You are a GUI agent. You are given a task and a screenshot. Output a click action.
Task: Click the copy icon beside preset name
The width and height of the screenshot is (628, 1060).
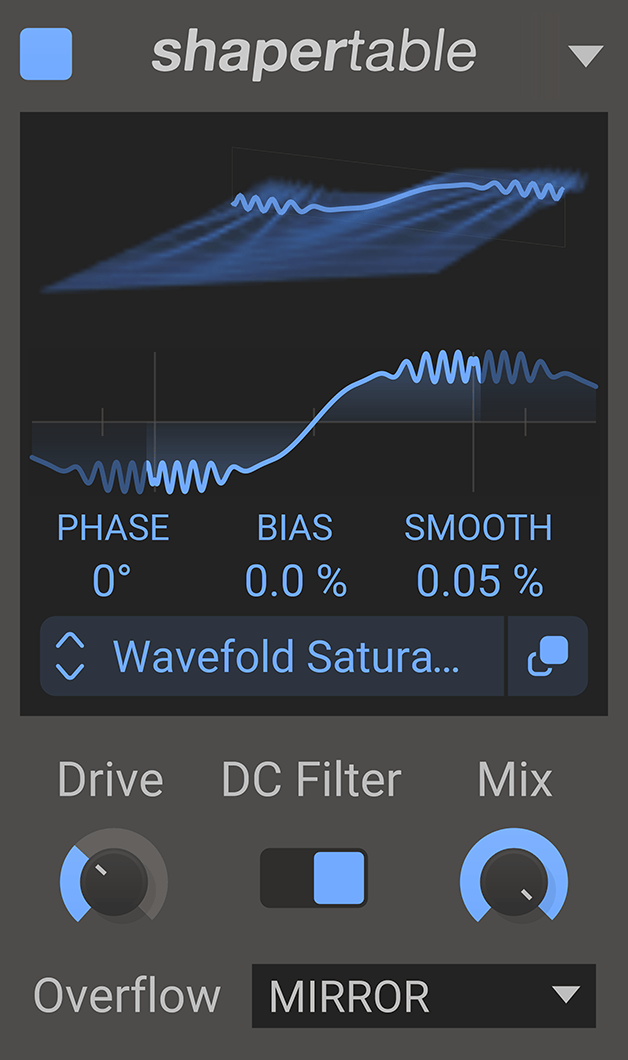coord(548,657)
